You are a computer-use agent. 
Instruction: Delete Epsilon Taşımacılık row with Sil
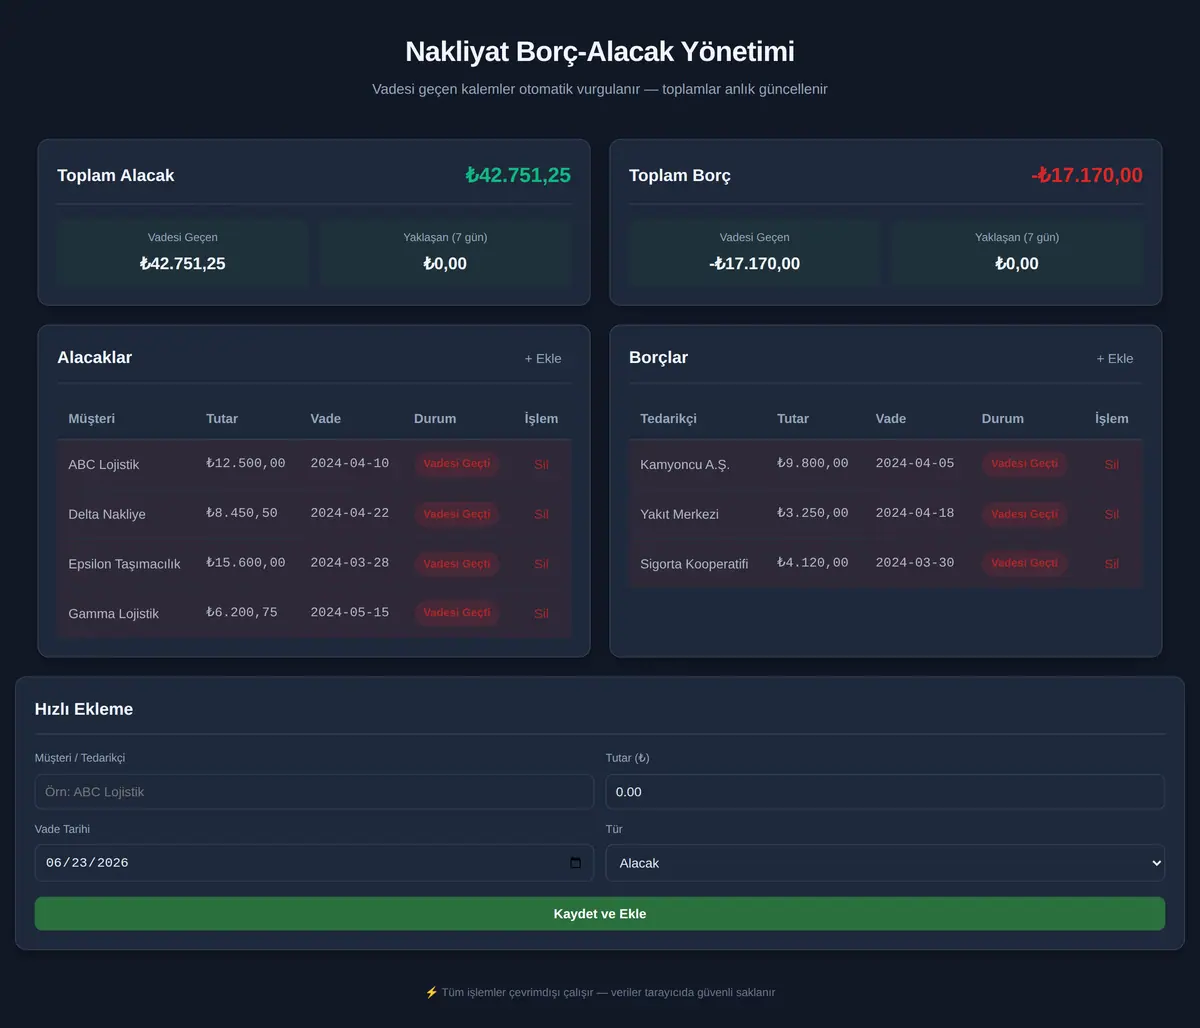click(541, 563)
